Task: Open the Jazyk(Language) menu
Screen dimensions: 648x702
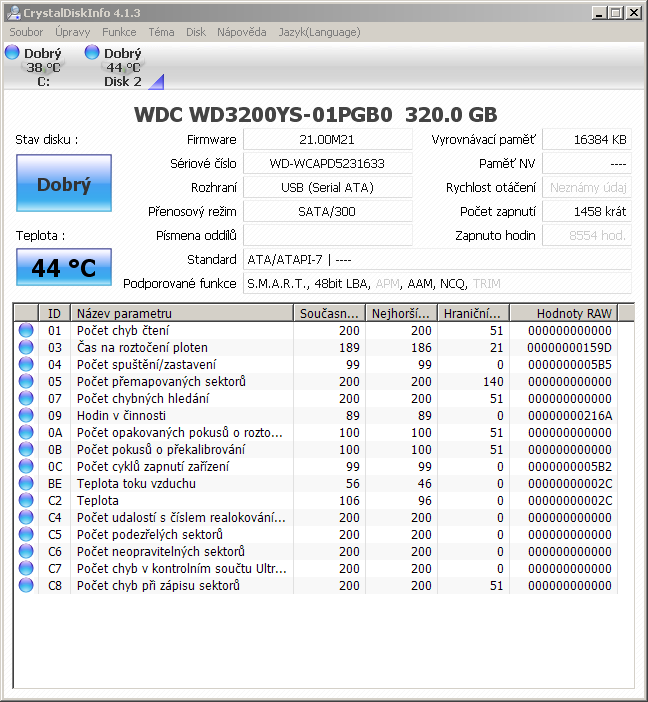Action: 319,32
